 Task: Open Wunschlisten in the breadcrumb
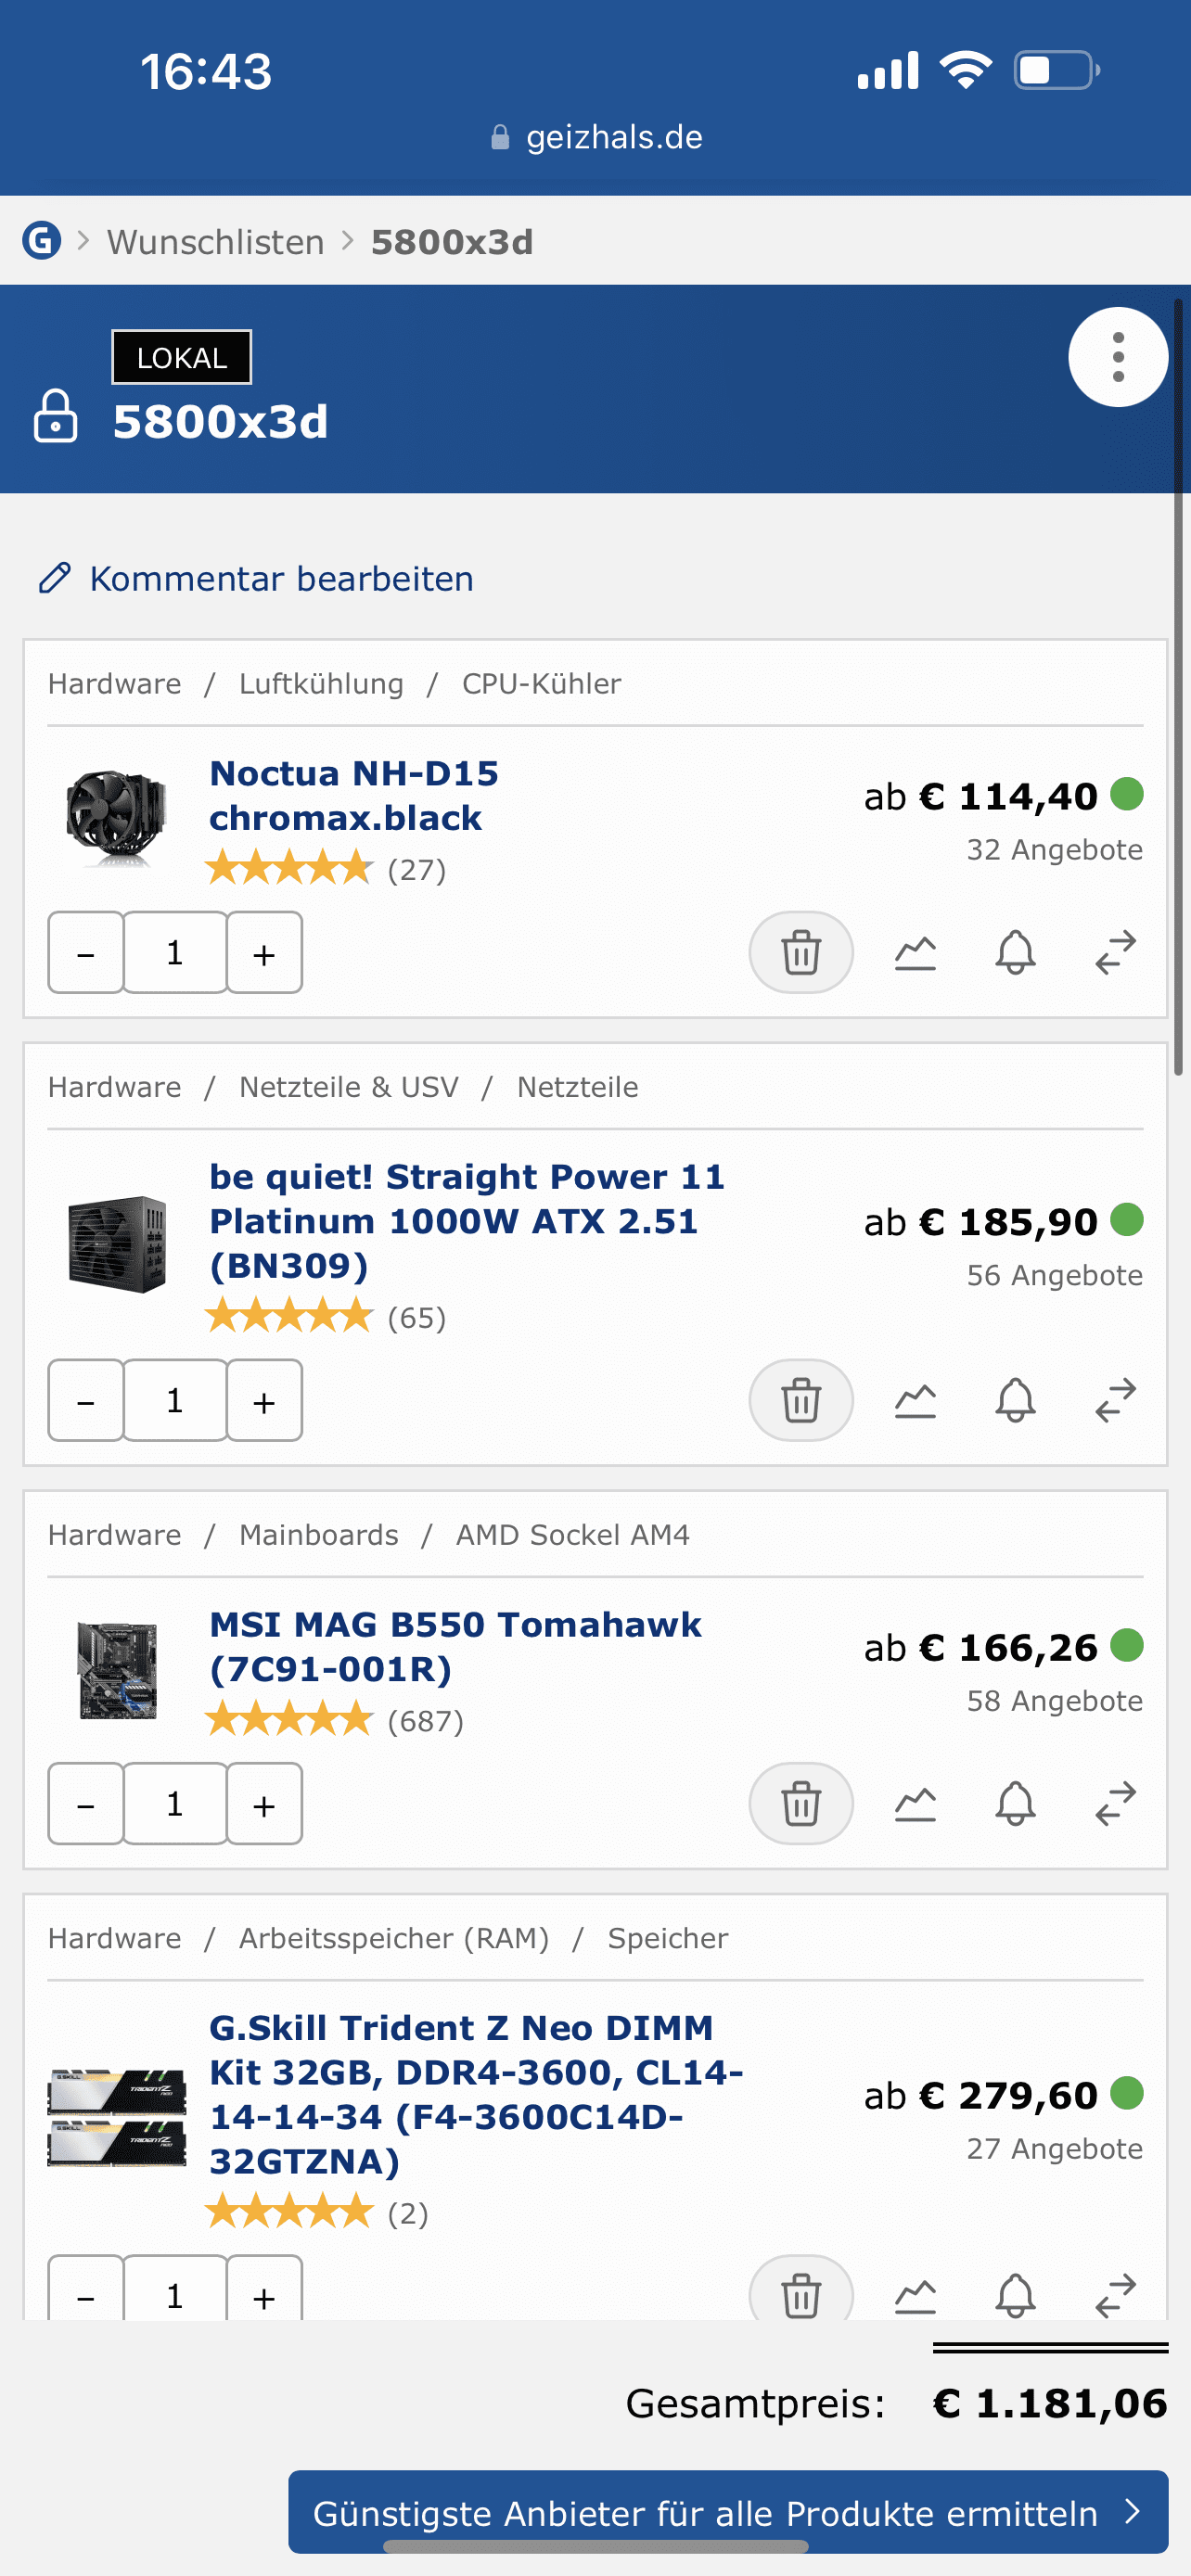click(215, 242)
